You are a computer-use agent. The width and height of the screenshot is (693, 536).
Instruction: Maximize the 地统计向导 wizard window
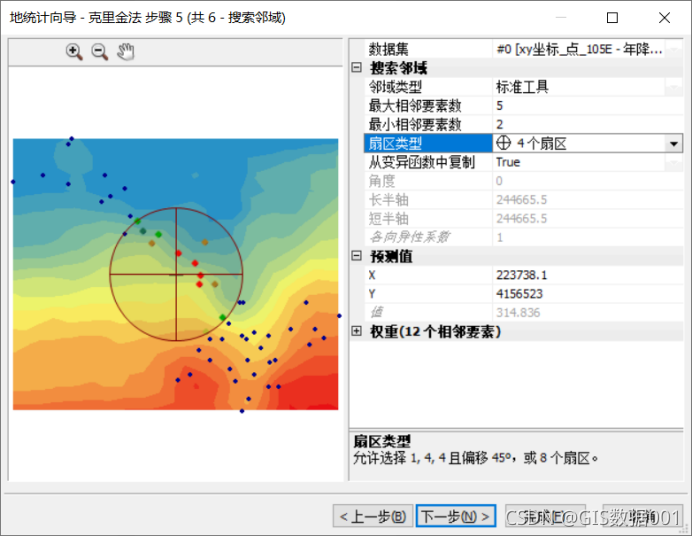click(x=612, y=18)
